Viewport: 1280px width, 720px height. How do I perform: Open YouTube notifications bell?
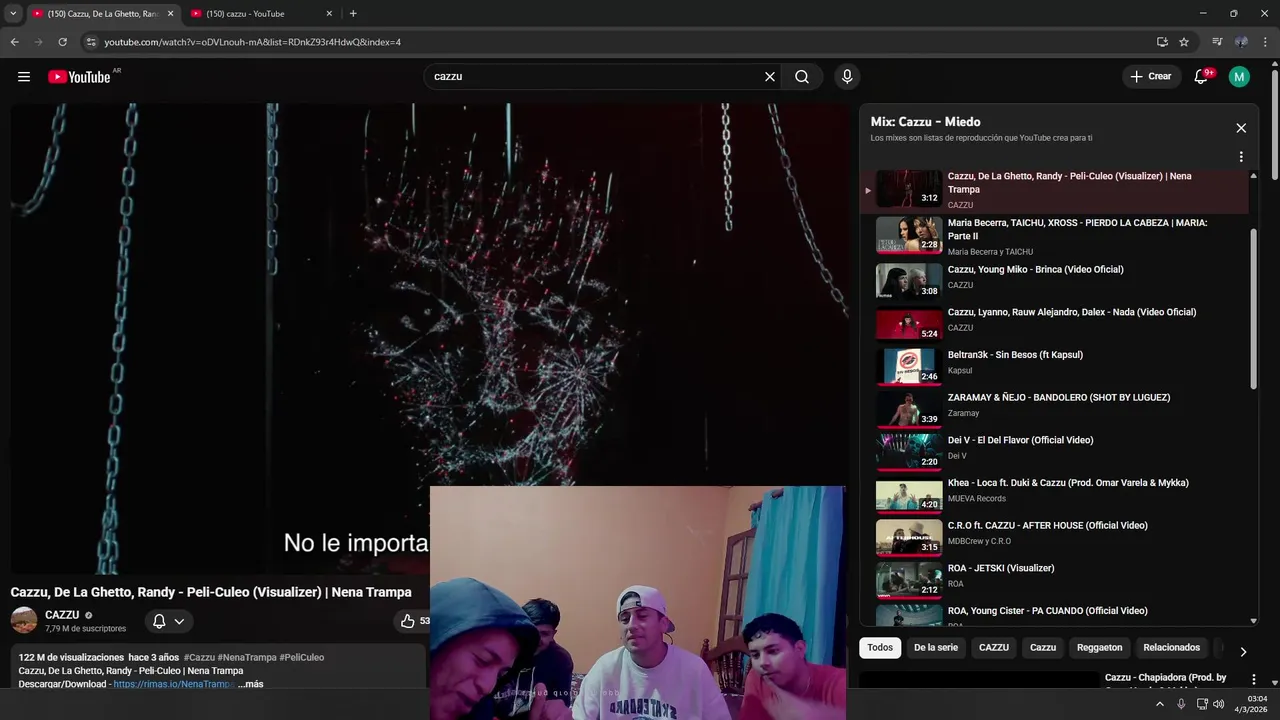(x=1202, y=77)
